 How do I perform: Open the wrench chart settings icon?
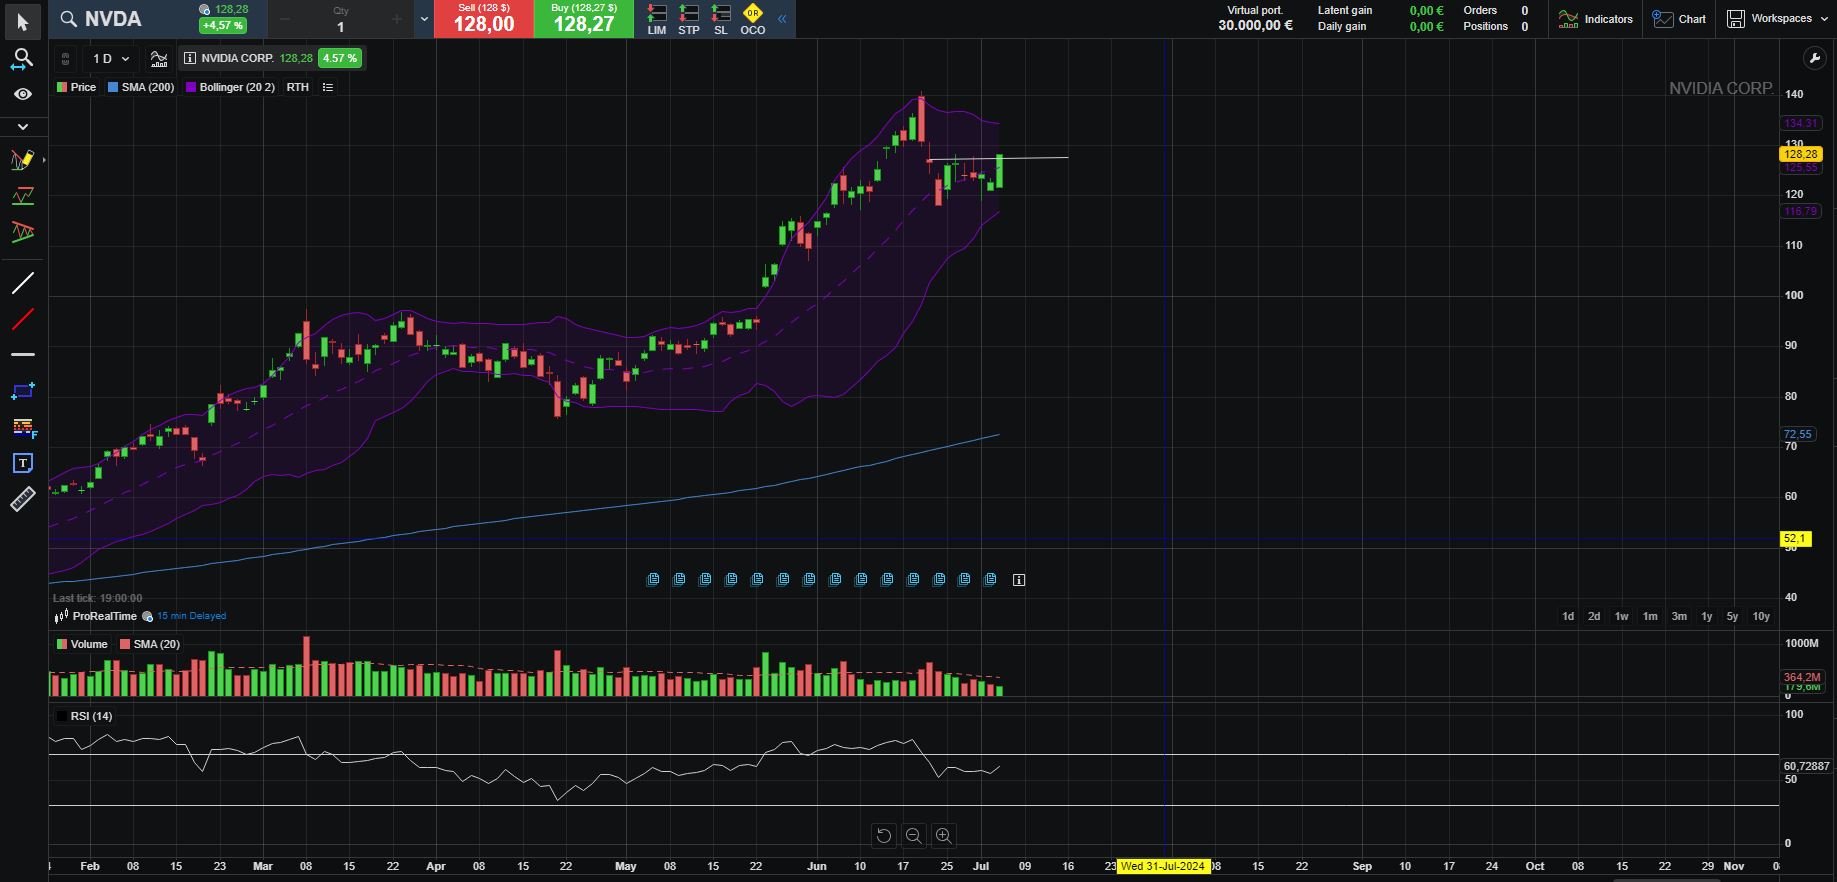1814,59
